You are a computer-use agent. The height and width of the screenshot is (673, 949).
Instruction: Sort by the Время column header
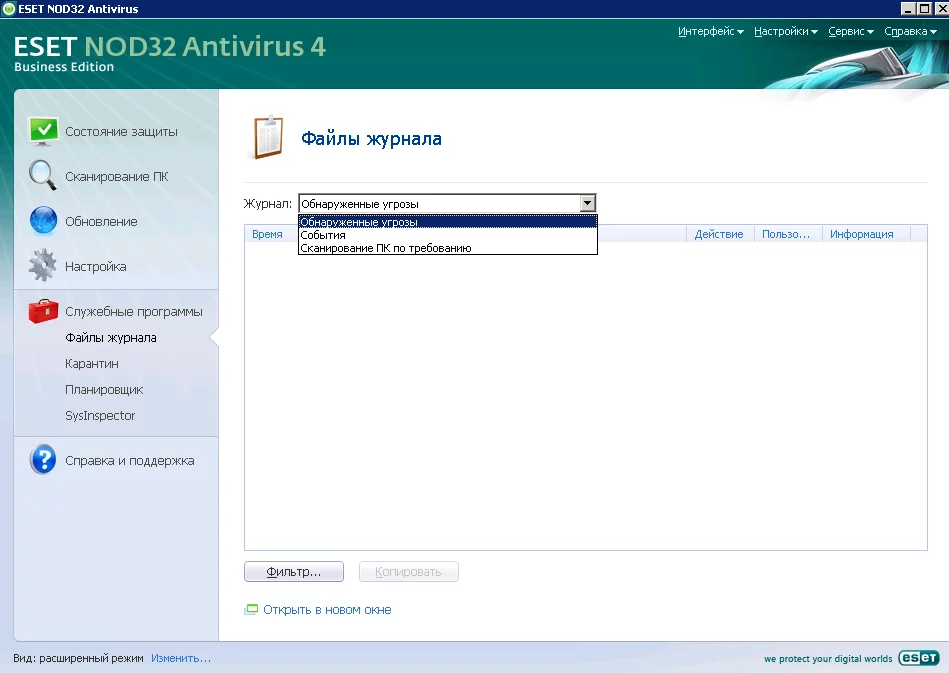(271, 234)
